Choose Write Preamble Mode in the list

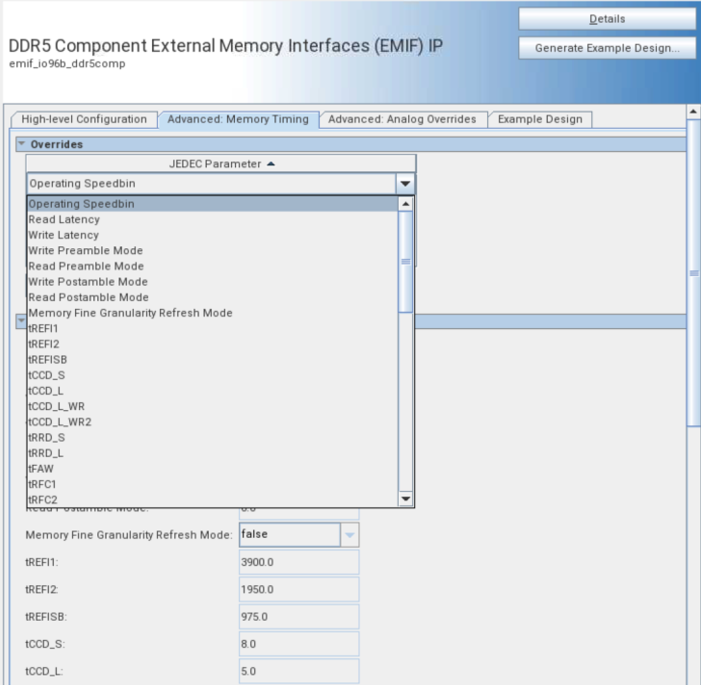point(85,250)
